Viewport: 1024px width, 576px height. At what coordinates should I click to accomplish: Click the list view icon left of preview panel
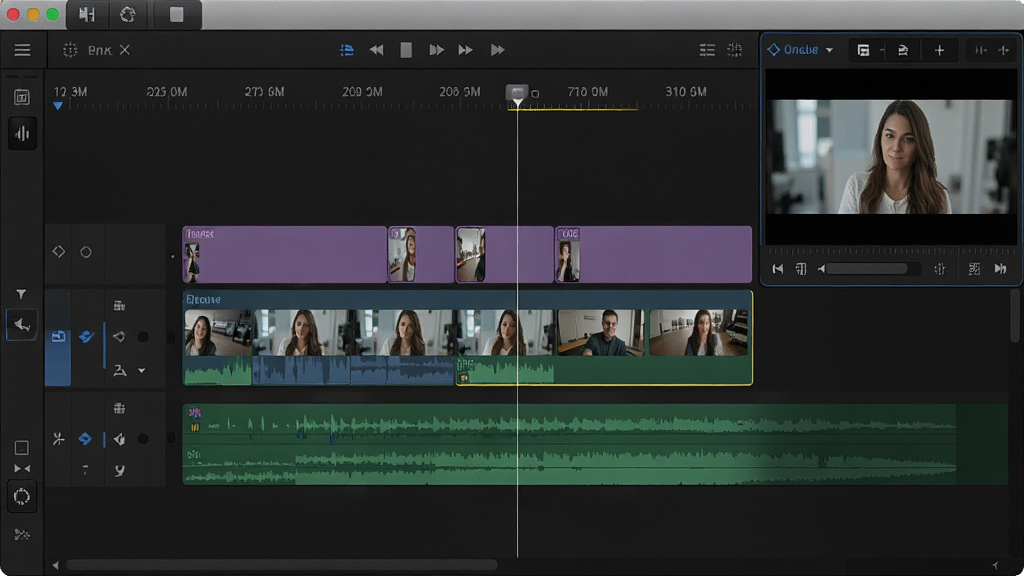coord(707,50)
